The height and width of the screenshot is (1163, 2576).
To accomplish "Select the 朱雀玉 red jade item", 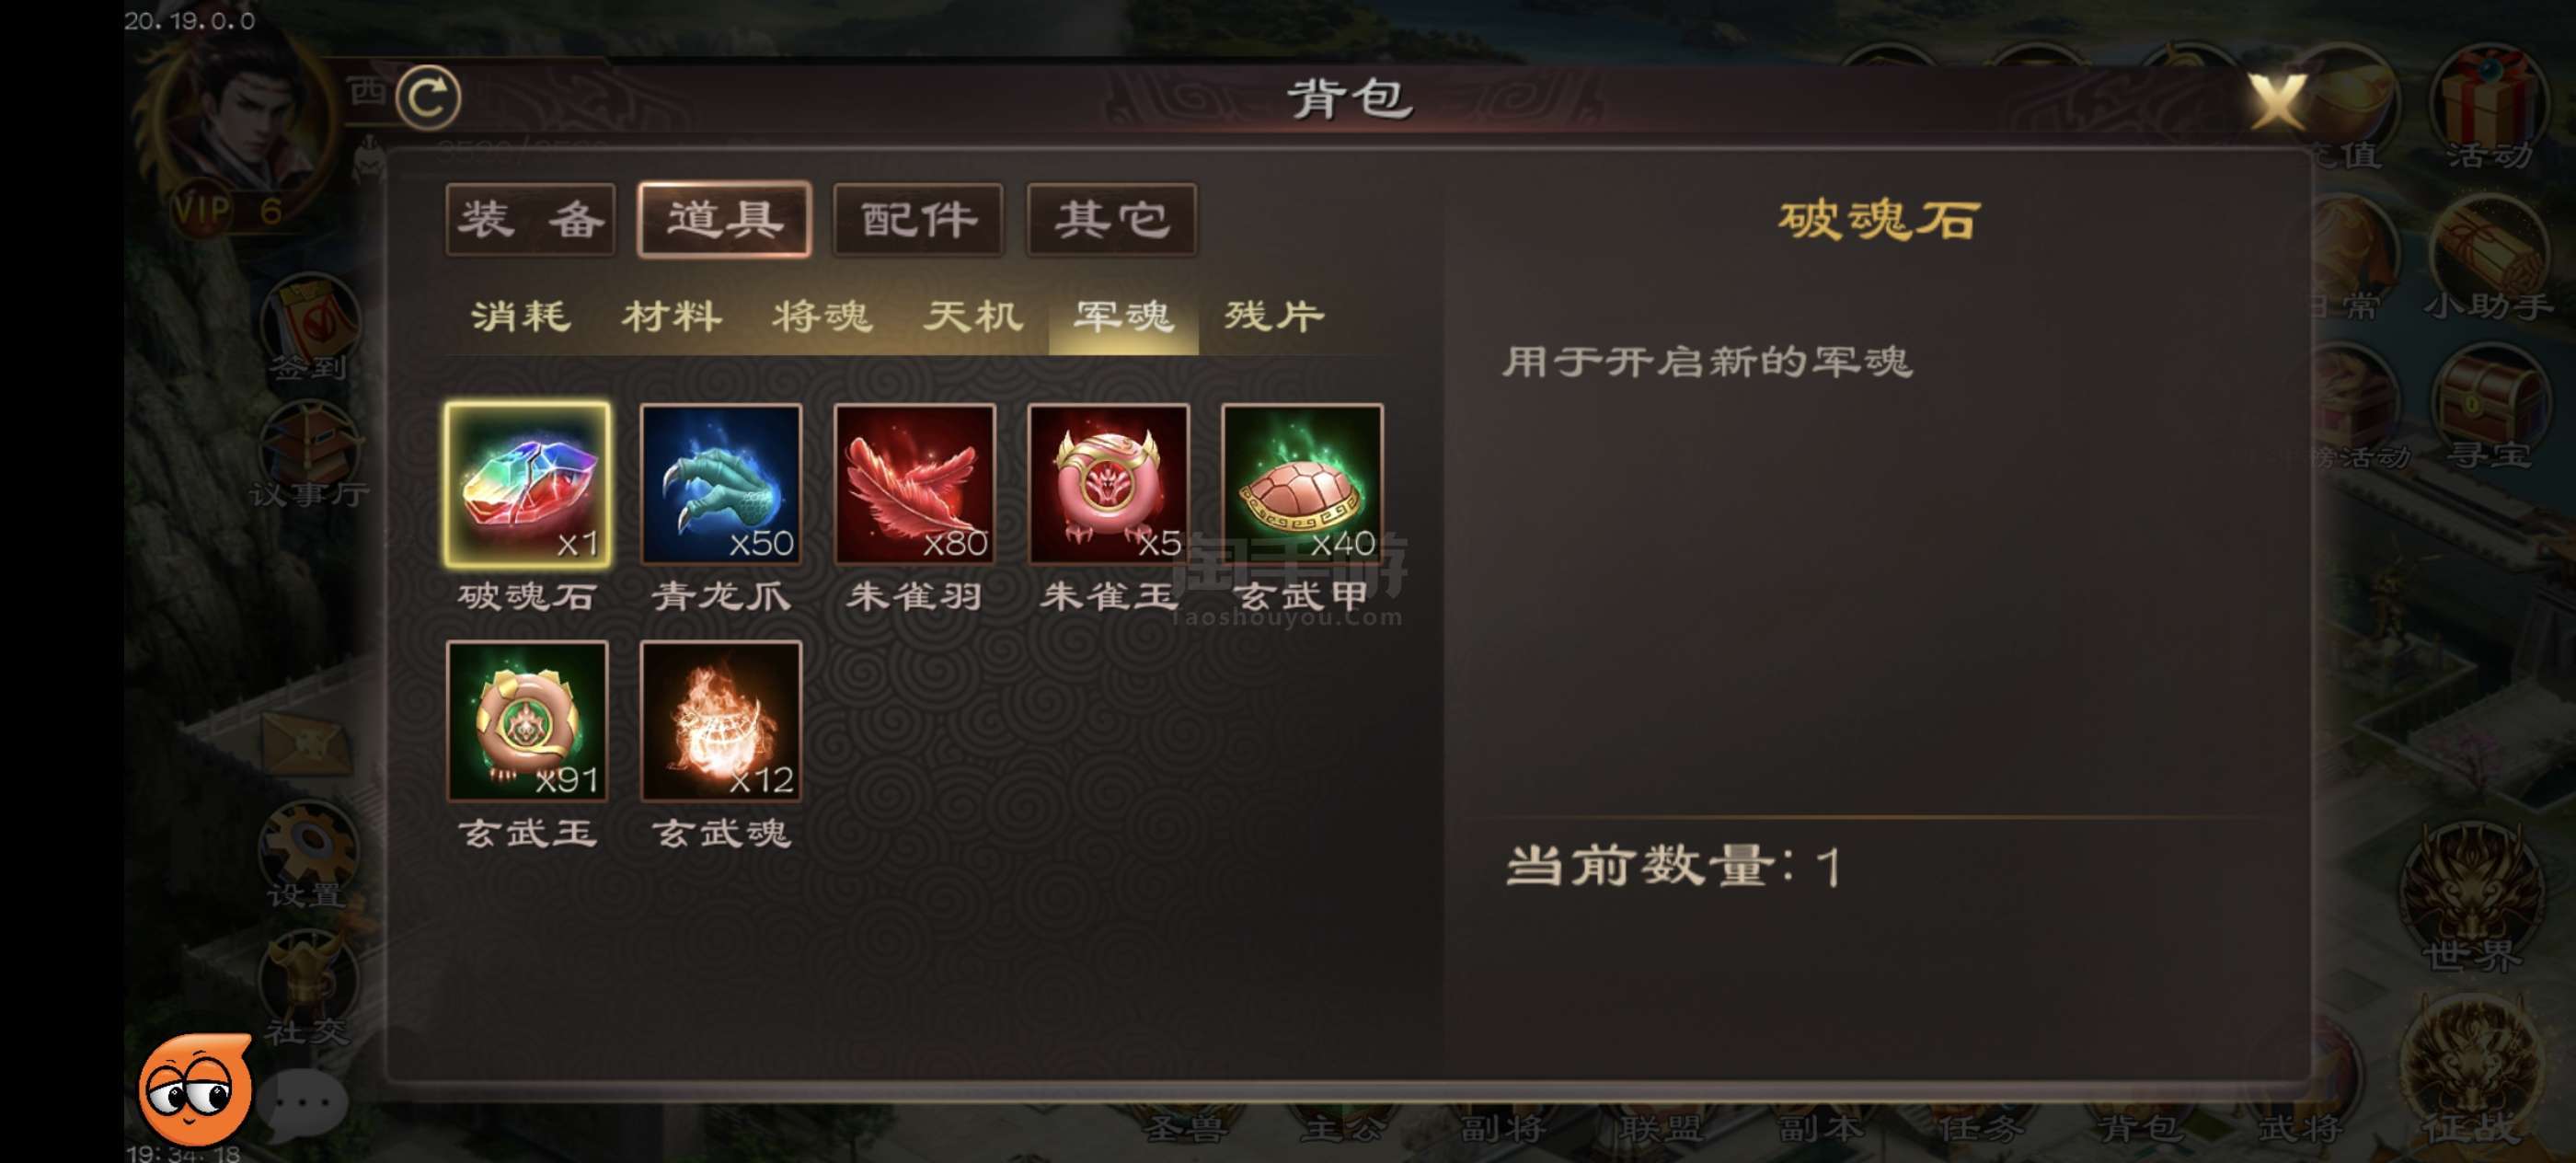I will 1108,485.
